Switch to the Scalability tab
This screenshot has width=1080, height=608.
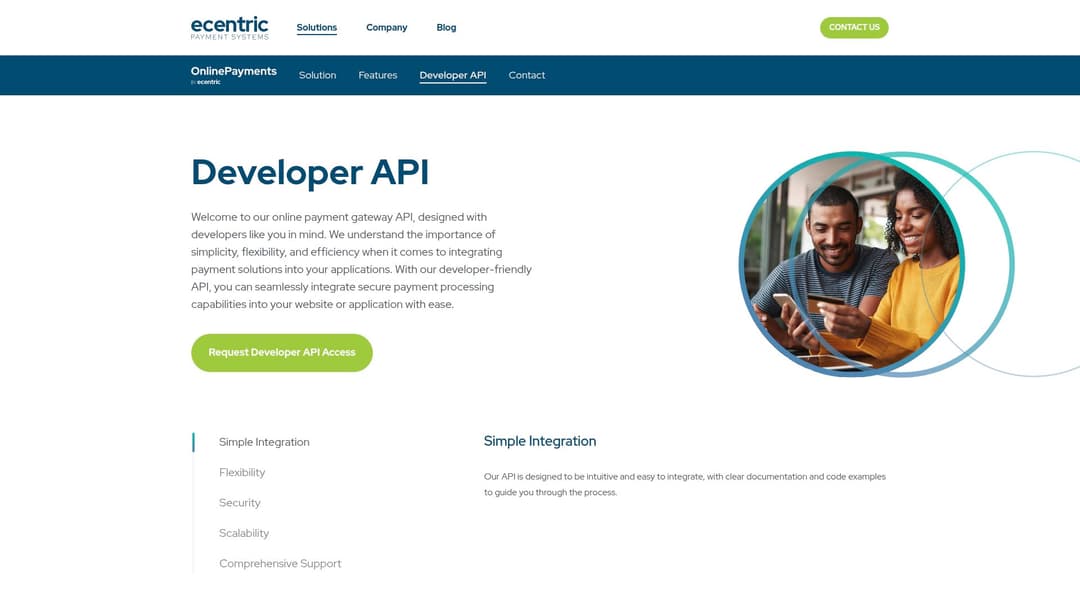[x=244, y=533]
